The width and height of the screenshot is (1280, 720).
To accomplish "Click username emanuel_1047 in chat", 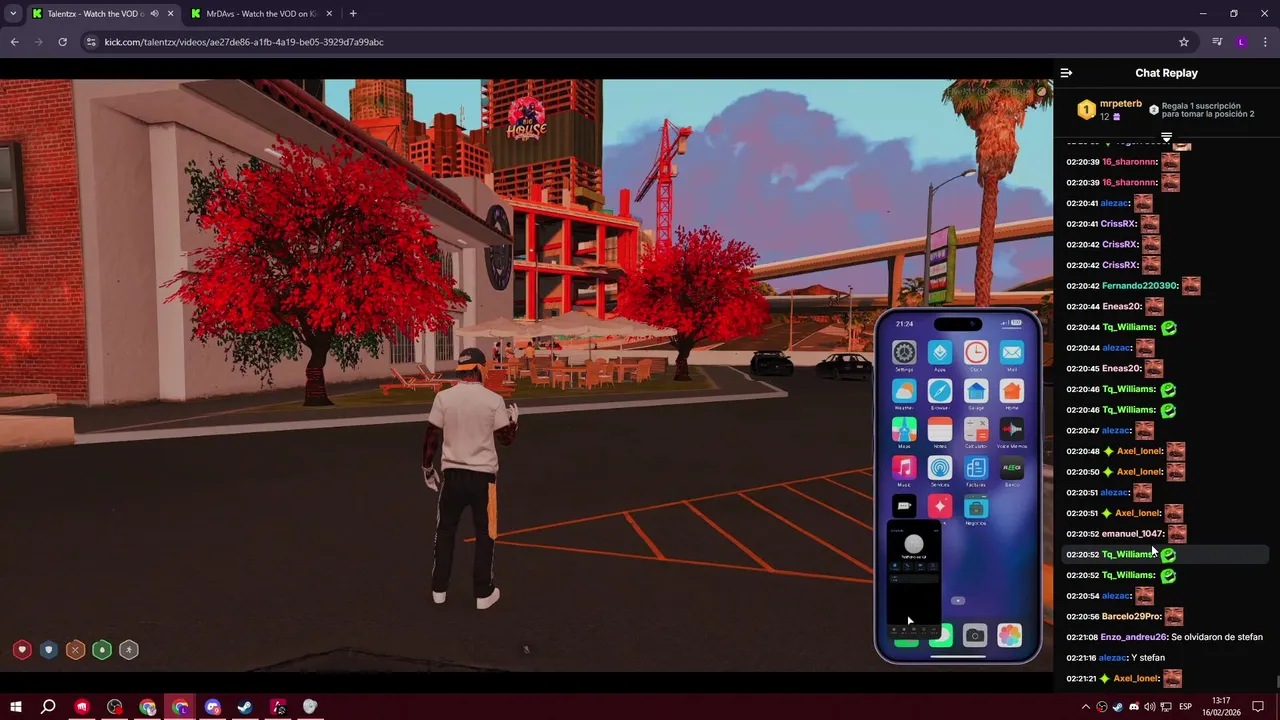I will [1133, 534].
